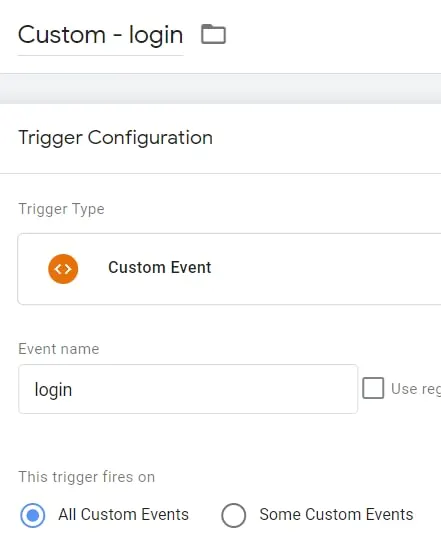441x546 pixels.
Task: Click the bold 'Custom Event' text
Action: (160, 268)
